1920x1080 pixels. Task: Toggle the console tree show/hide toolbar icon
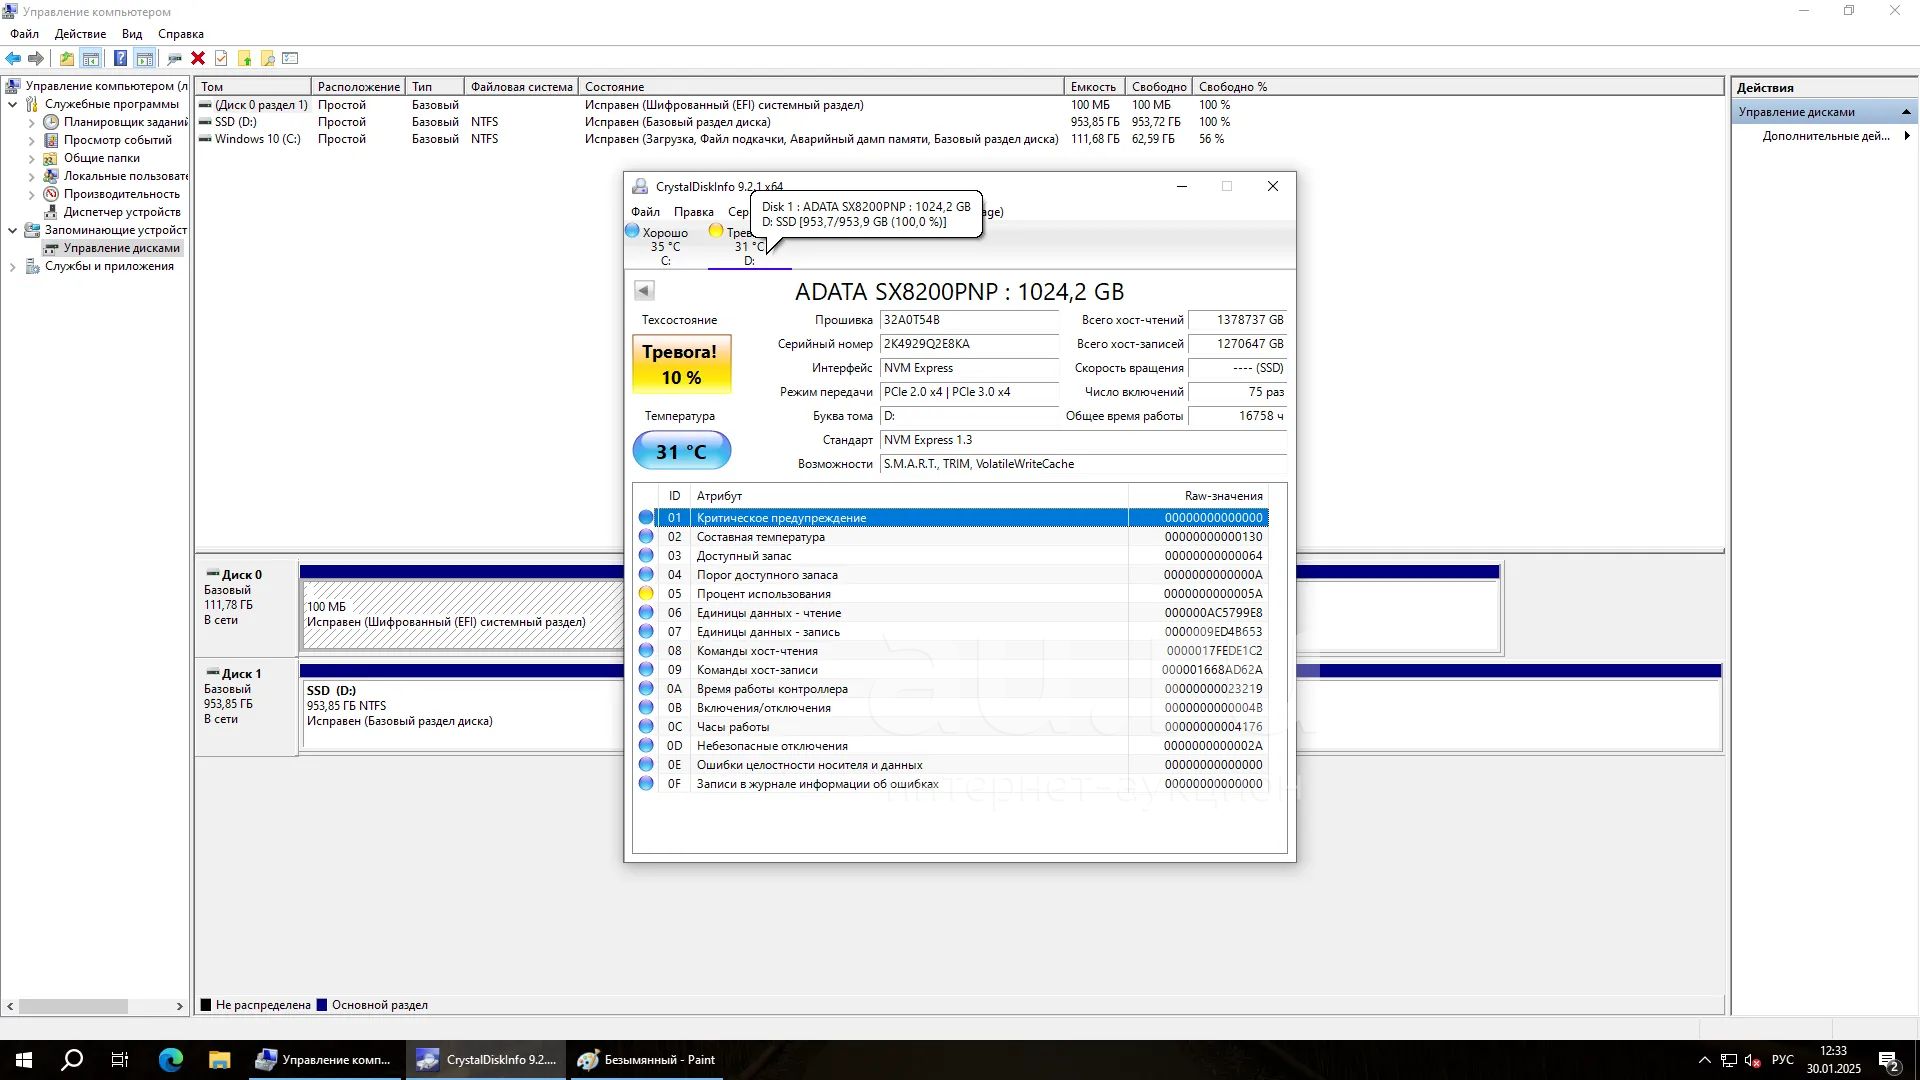tap(91, 58)
